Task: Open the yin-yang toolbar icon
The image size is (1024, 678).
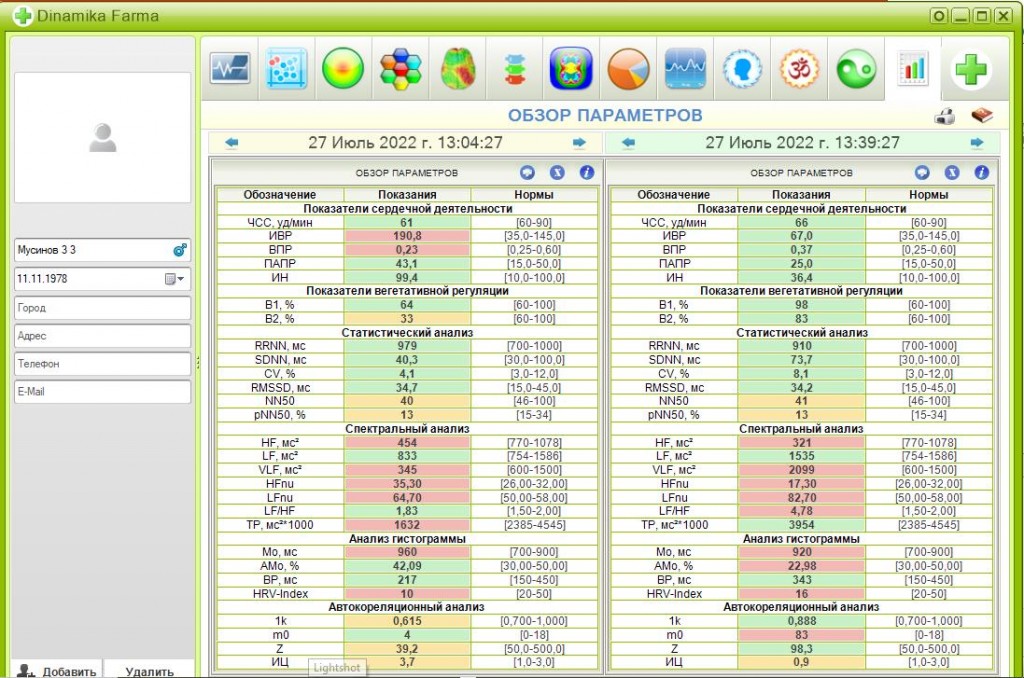Action: pos(856,69)
